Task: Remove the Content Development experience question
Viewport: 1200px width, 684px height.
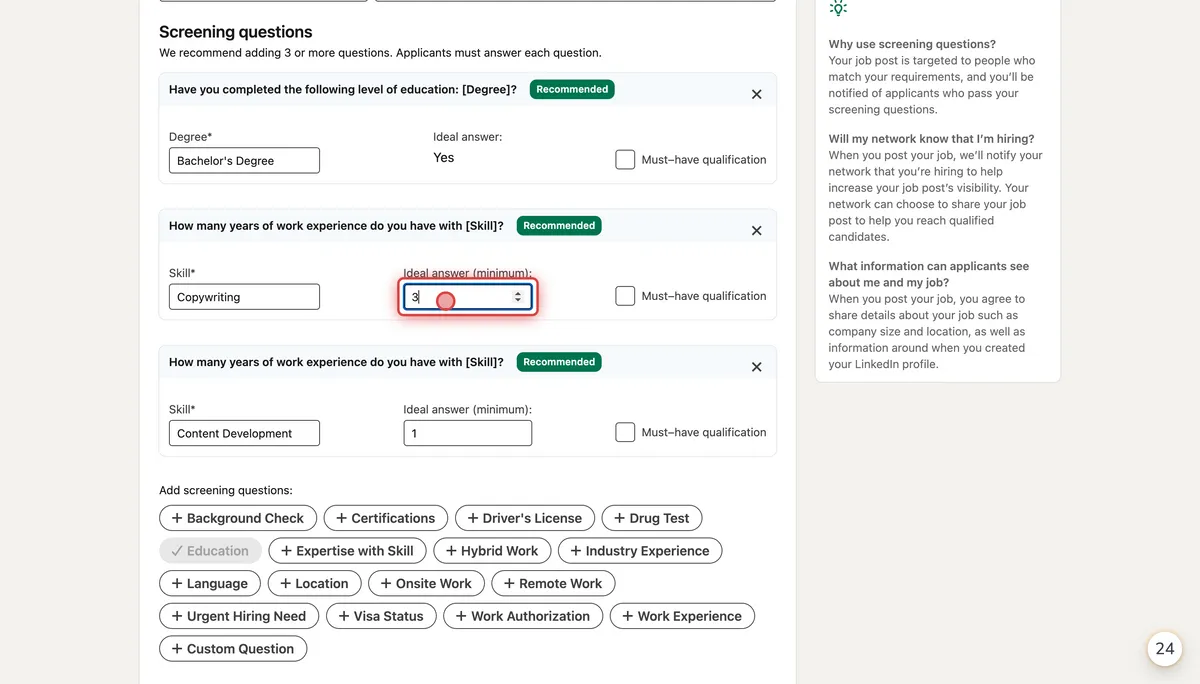Action: [x=756, y=367]
